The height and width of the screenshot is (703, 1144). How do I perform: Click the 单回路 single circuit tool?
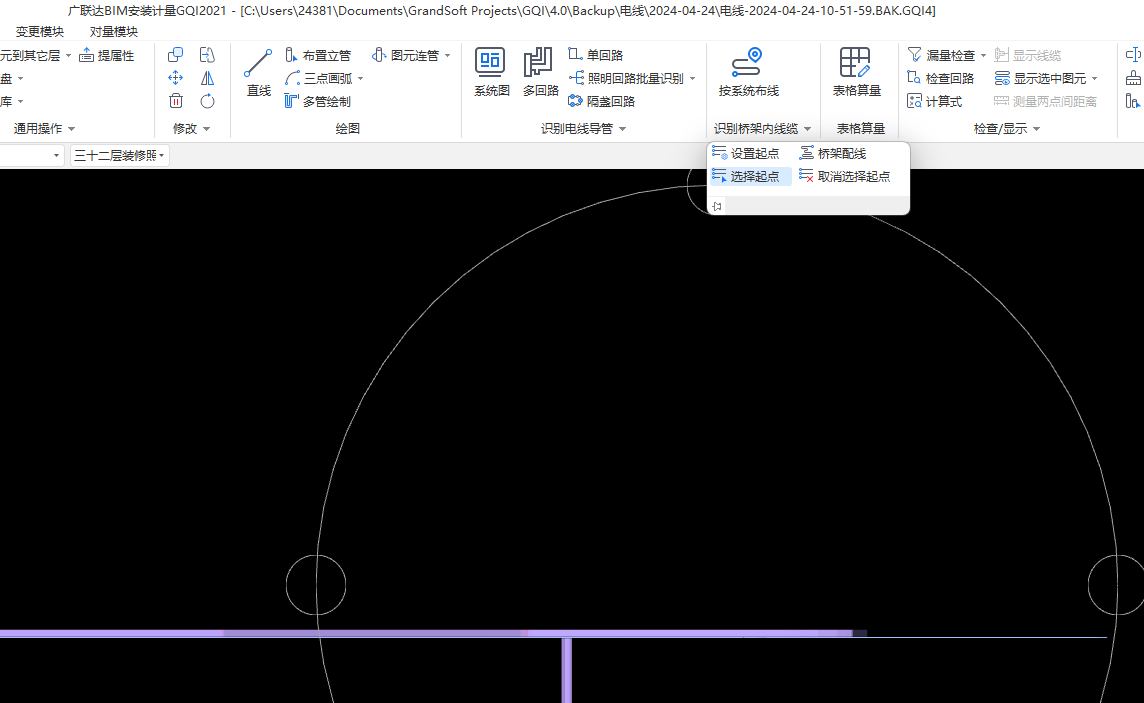(x=595, y=55)
